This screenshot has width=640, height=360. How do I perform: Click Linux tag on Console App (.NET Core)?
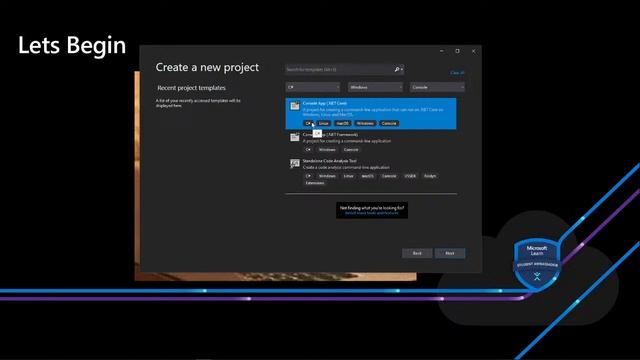(323, 123)
